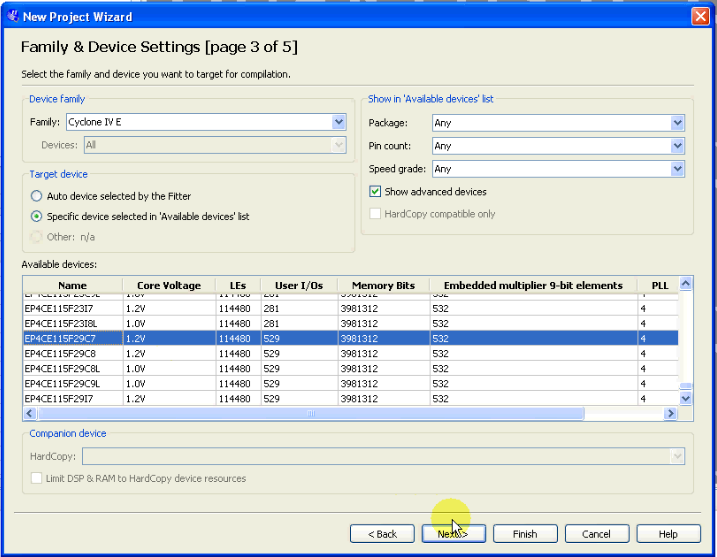Proceed with the Next button
The height and width of the screenshot is (557, 717).
[453, 534]
